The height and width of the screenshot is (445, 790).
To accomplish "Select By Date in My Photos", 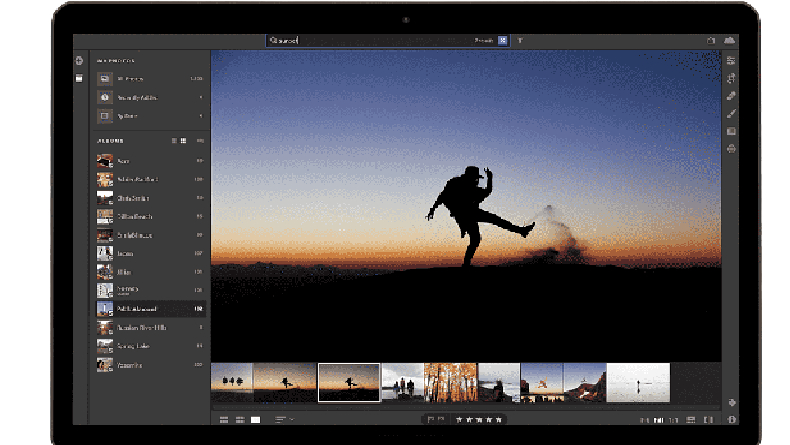I will [x=150, y=116].
